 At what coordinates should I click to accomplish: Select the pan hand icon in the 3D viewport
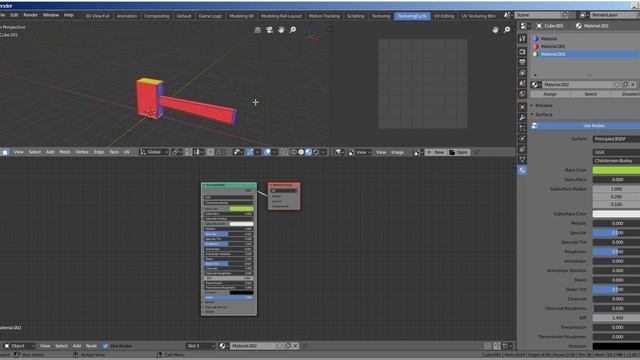[281, 30]
